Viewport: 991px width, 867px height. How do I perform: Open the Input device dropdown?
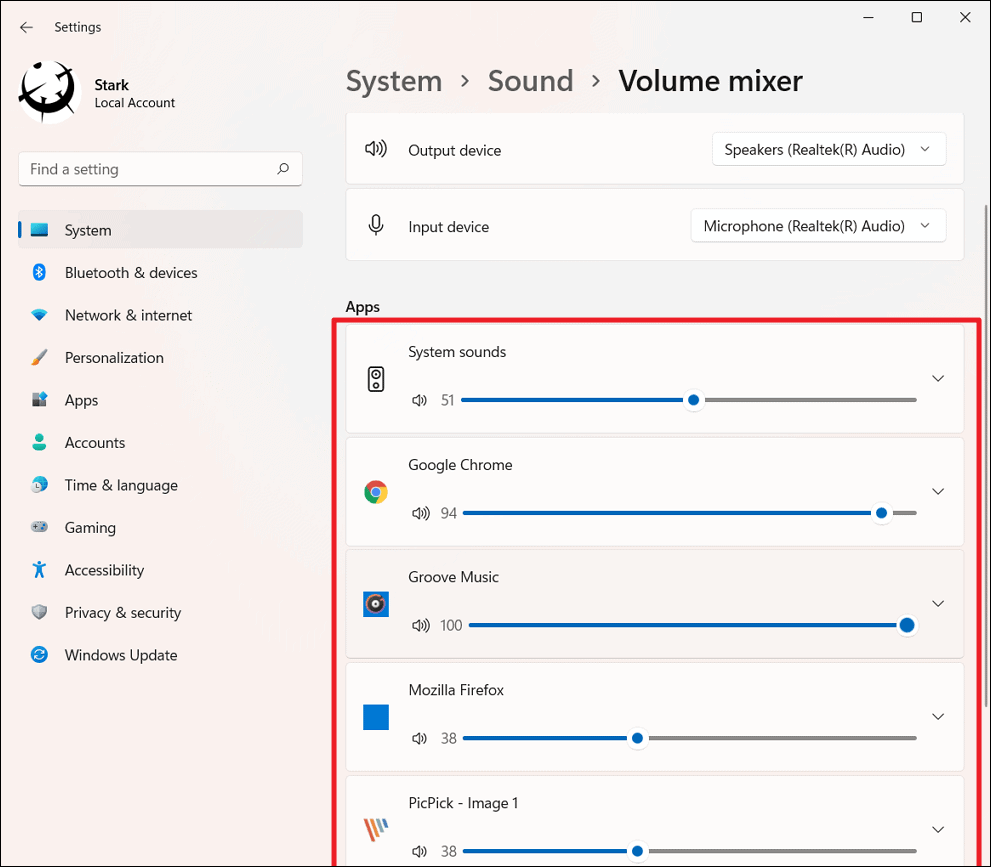[818, 225]
